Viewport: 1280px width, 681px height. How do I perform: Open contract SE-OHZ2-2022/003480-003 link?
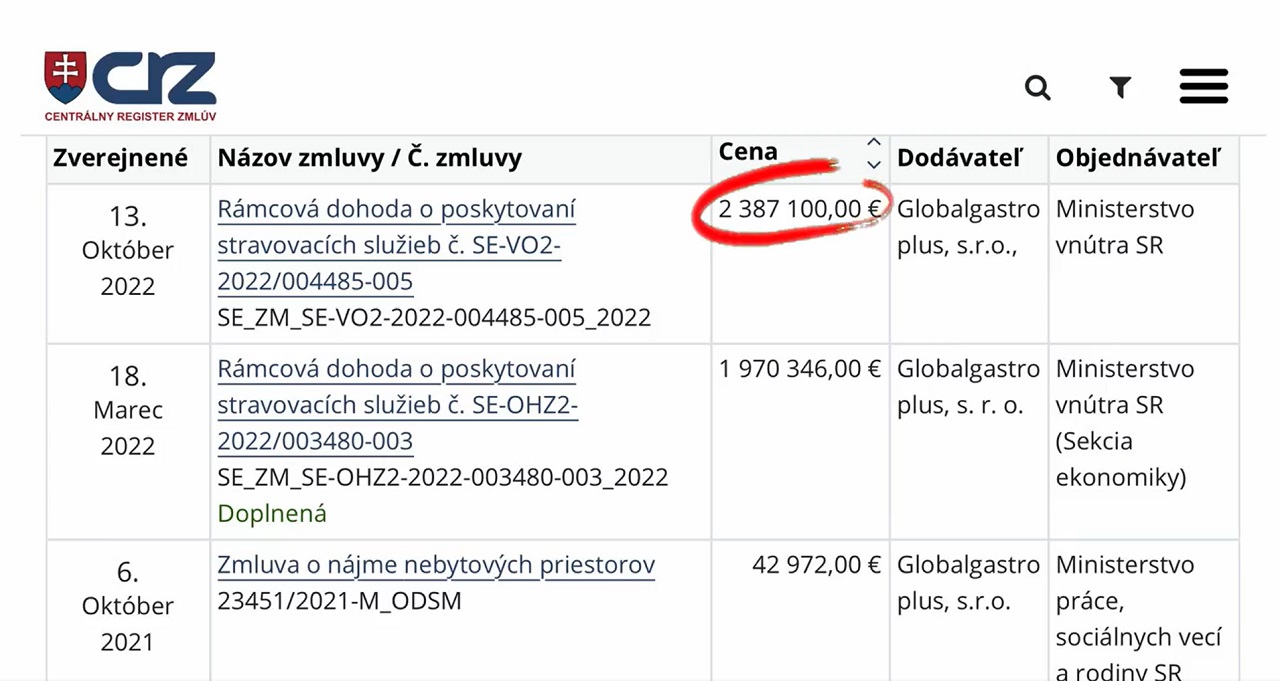(x=397, y=405)
